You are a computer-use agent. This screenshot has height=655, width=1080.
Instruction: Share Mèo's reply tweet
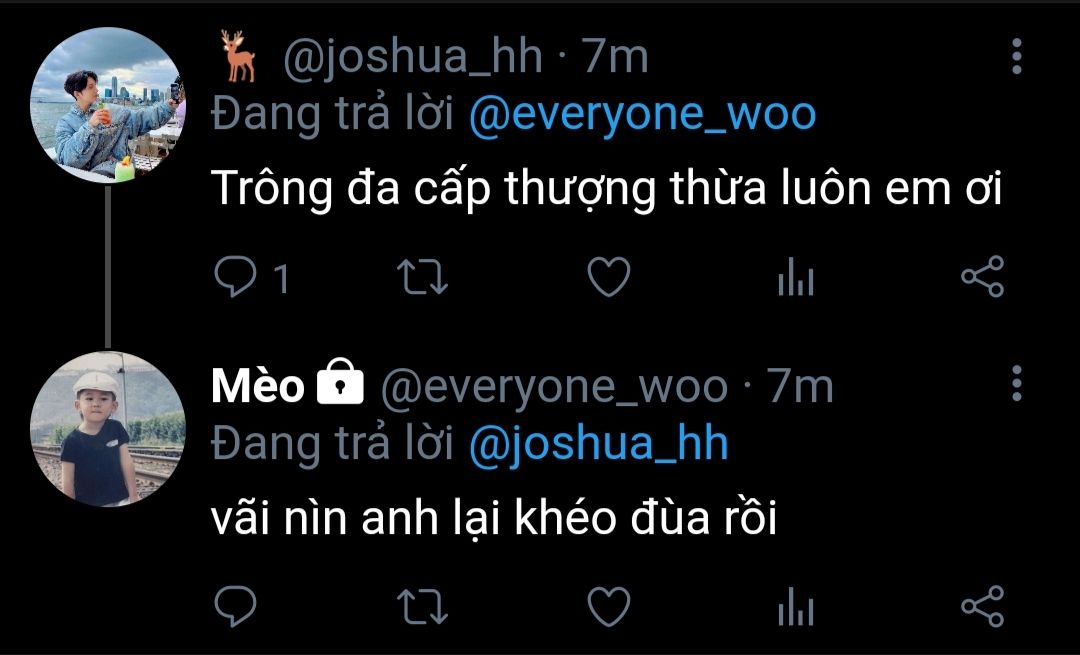pos(983,606)
